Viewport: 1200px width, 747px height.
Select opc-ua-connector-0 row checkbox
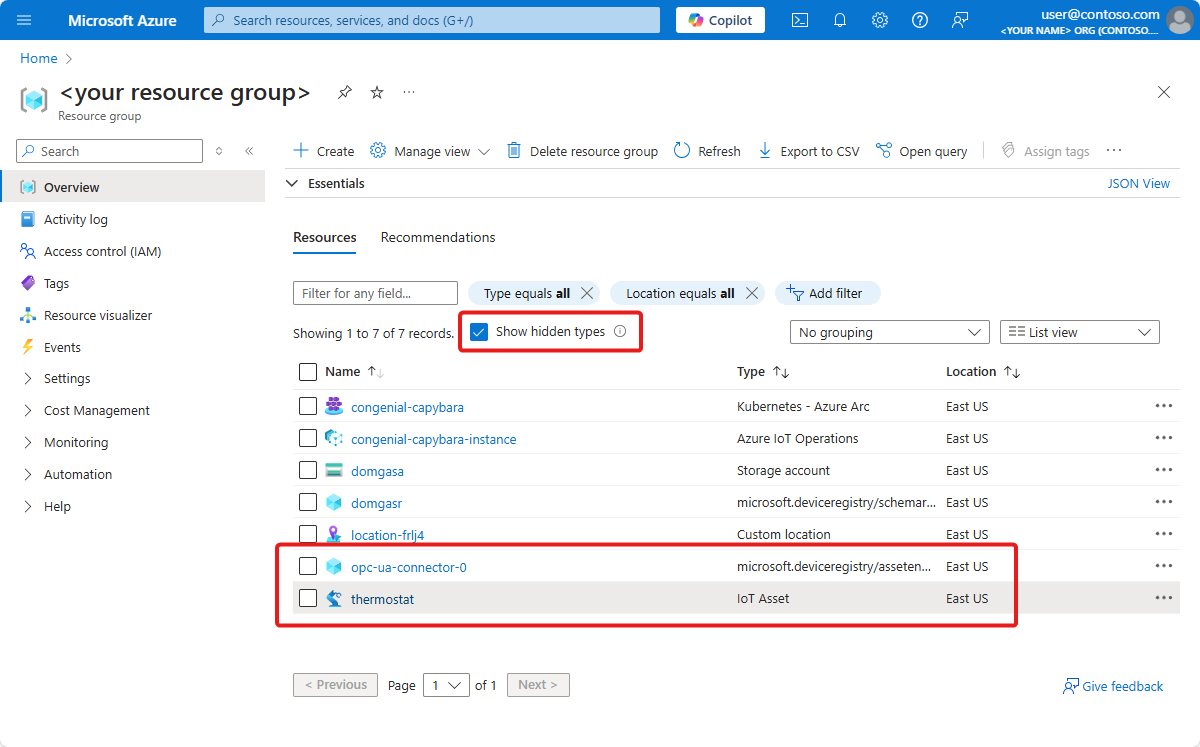point(308,566)
